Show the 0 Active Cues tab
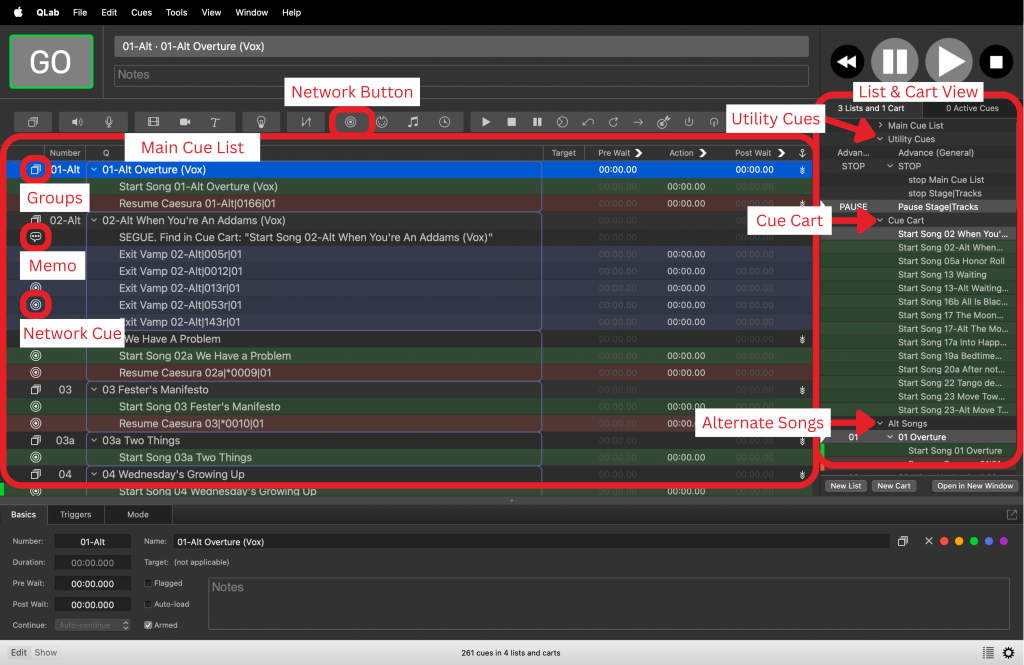This screenshot has width=1024, height=665. [972, 108]
